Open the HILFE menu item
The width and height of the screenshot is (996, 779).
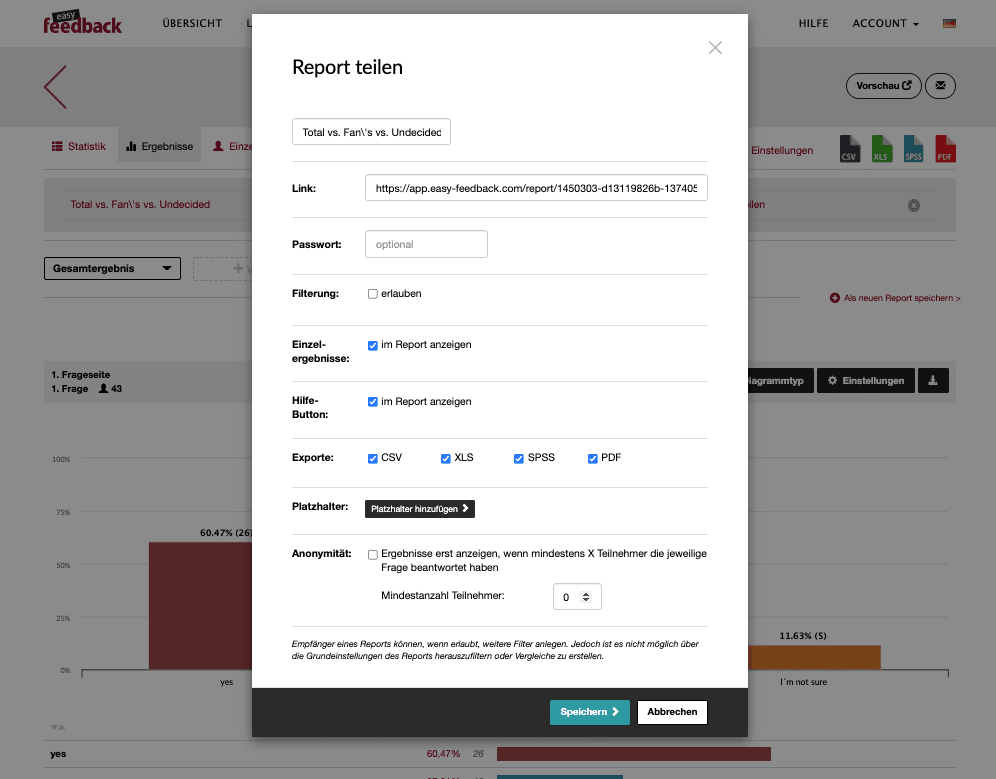click(x=813, y=23)
